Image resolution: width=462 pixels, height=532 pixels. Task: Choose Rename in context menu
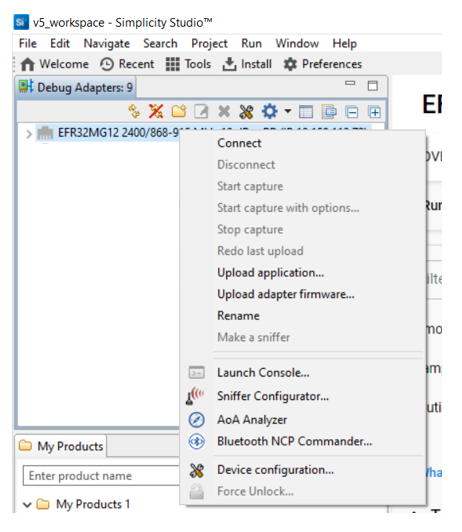(x=238, y=316)
